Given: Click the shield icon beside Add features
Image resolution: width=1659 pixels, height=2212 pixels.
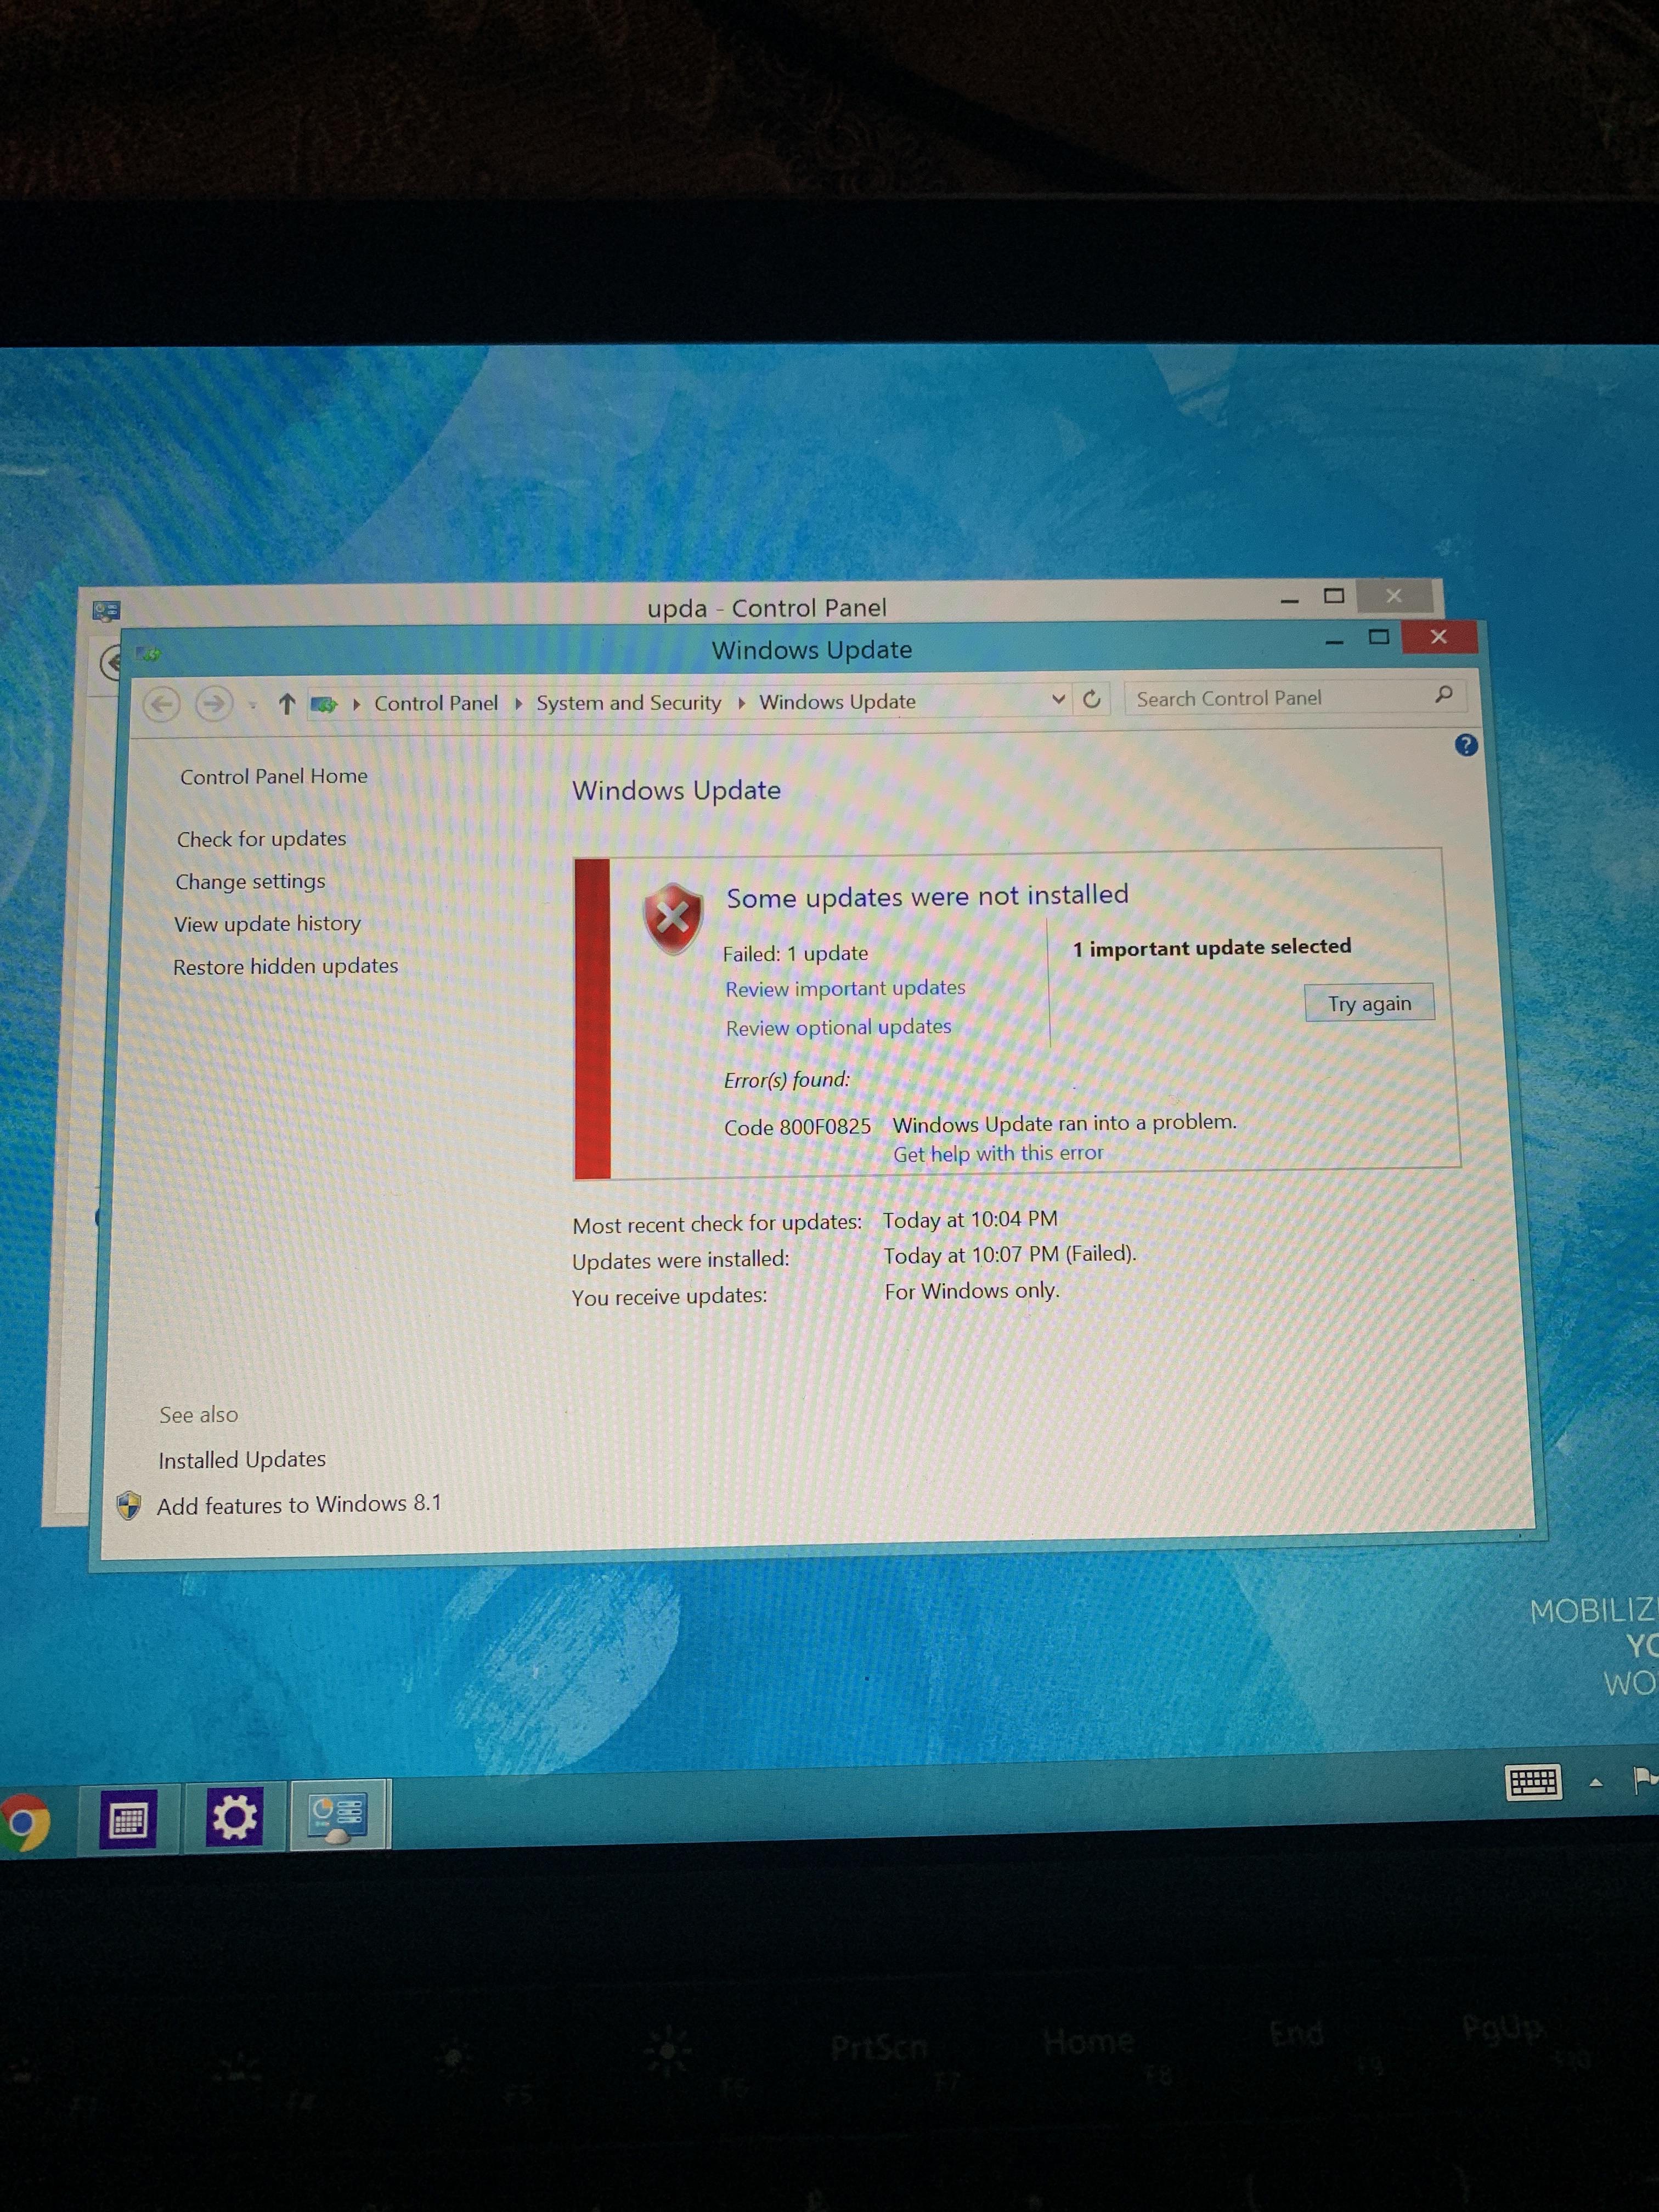Looking at the screenshot, I should (x=129, y=1505).
